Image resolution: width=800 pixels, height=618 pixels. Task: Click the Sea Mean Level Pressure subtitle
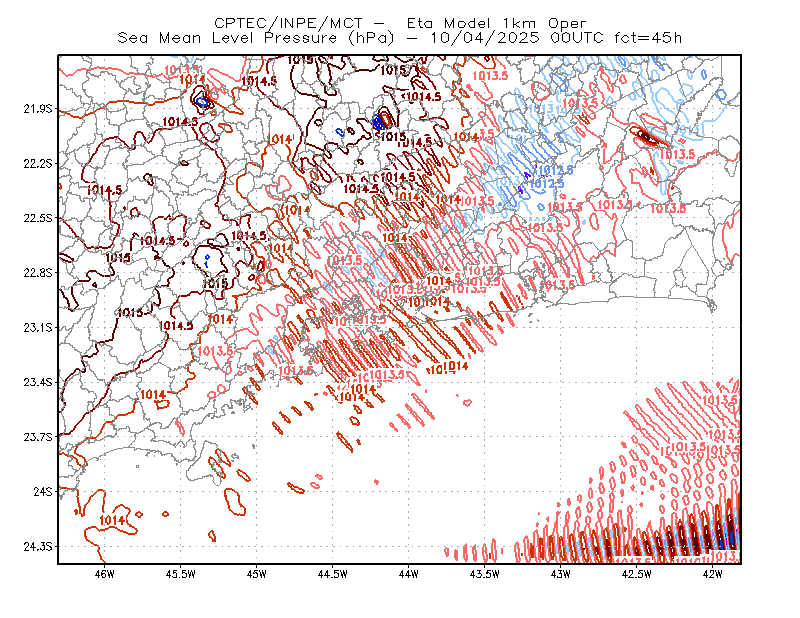[399, 38]
